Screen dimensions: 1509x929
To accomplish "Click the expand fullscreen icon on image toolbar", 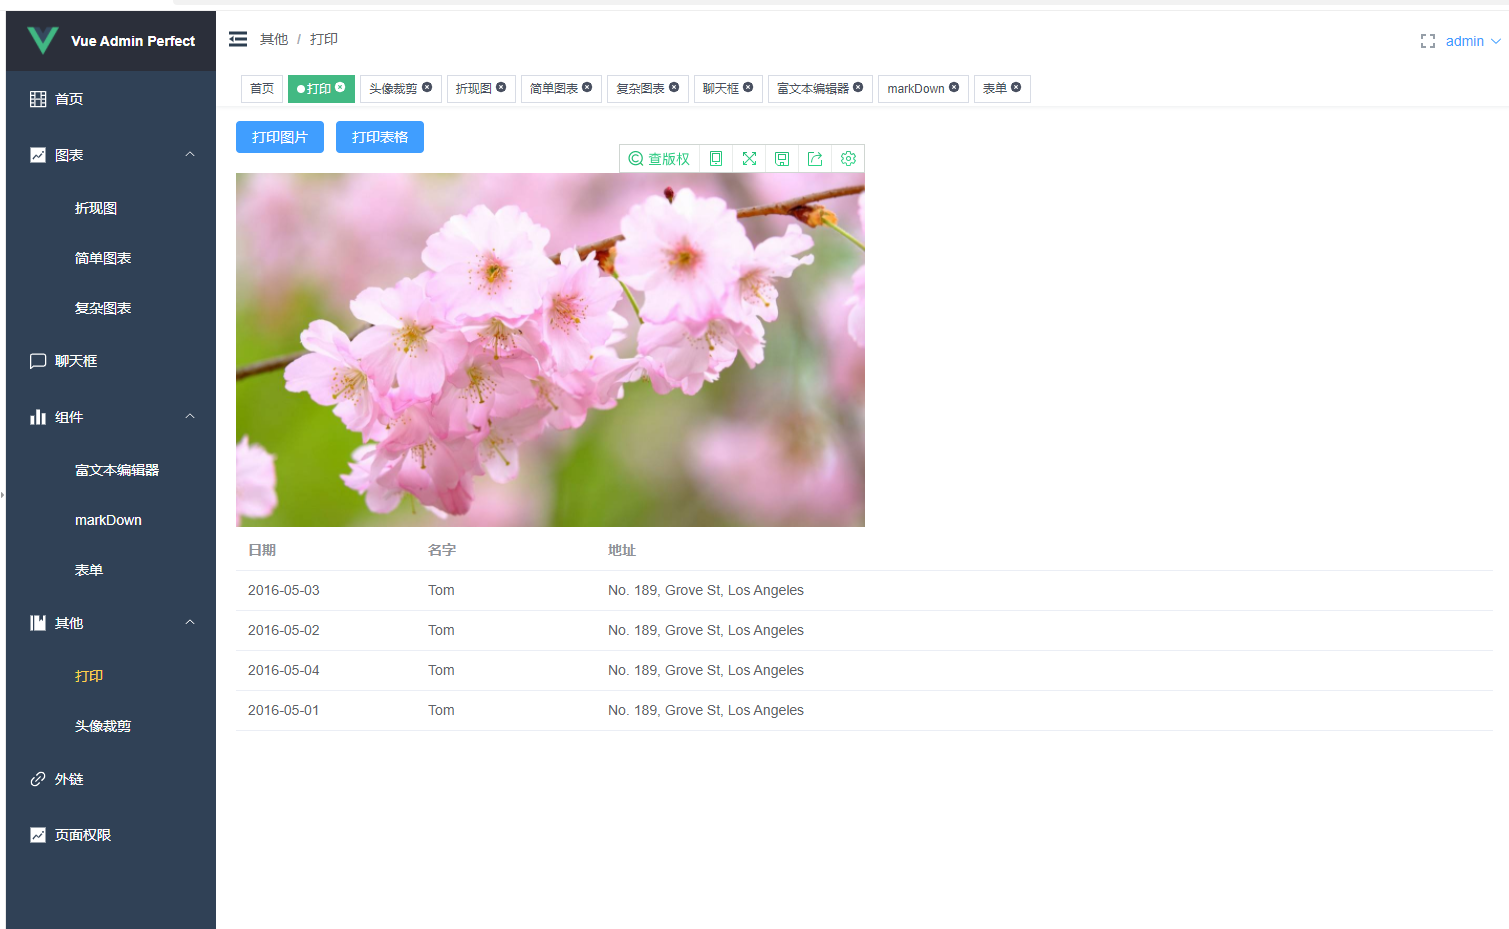I will (x=749, y=159).
